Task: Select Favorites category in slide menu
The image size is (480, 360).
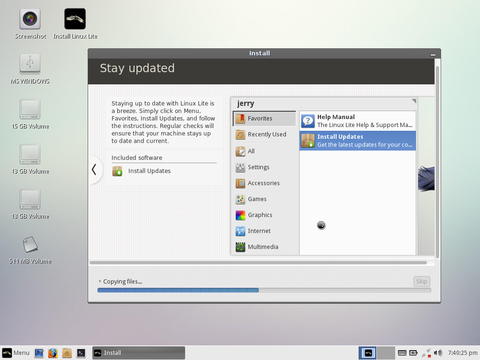Action: pos(264,118)
